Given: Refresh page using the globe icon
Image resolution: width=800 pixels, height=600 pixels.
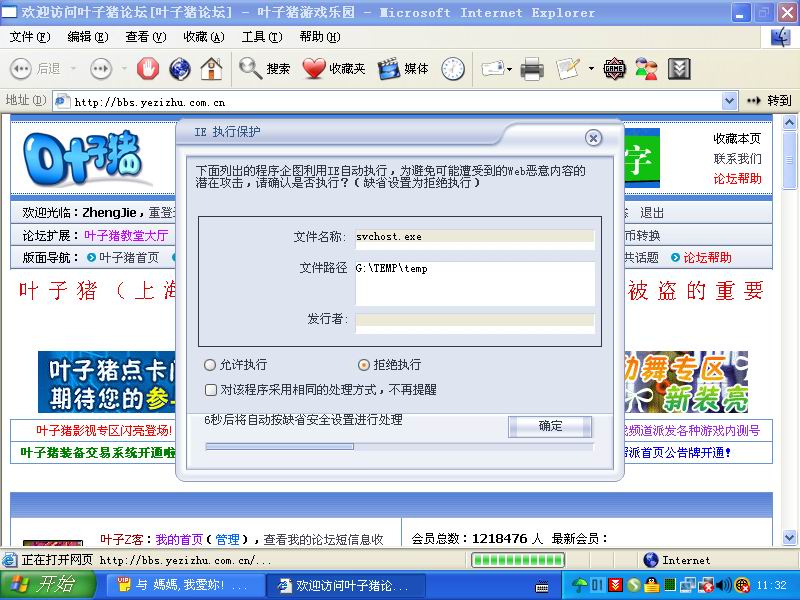Looking at the screenshot, I should [x=180, y=68].
